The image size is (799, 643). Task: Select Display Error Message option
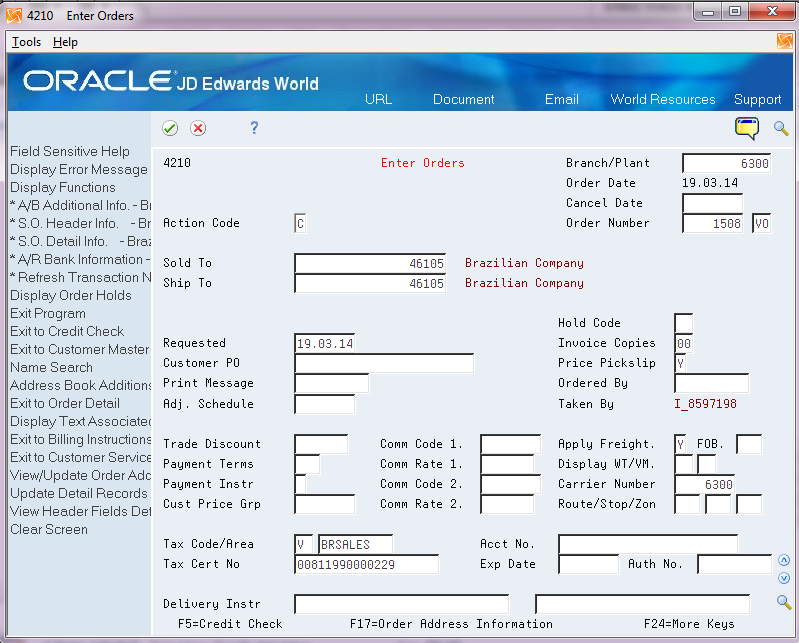tap(79, 169)
